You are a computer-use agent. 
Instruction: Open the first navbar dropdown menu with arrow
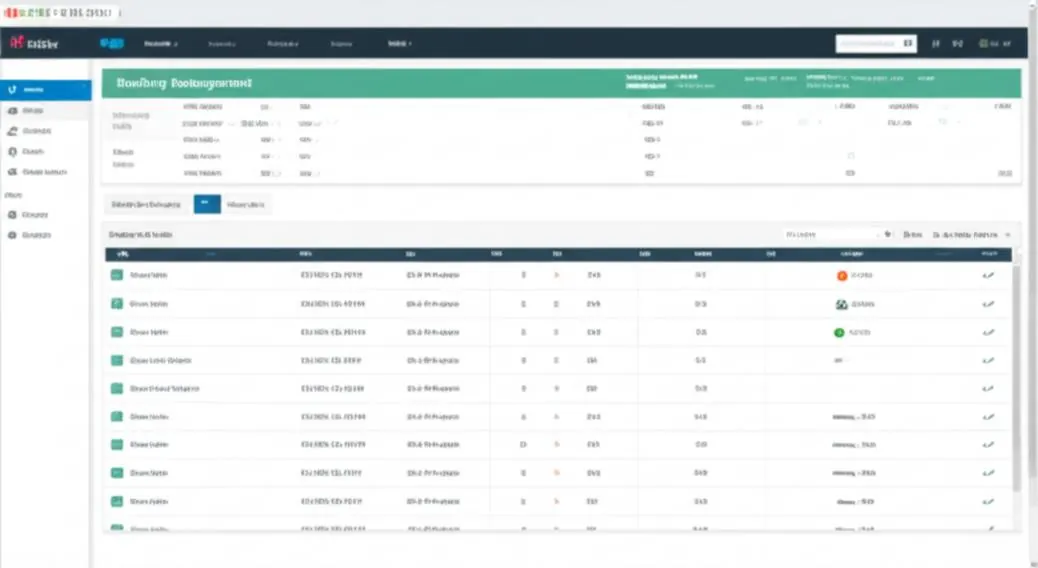pyautogui.click(x=161, y=44)
